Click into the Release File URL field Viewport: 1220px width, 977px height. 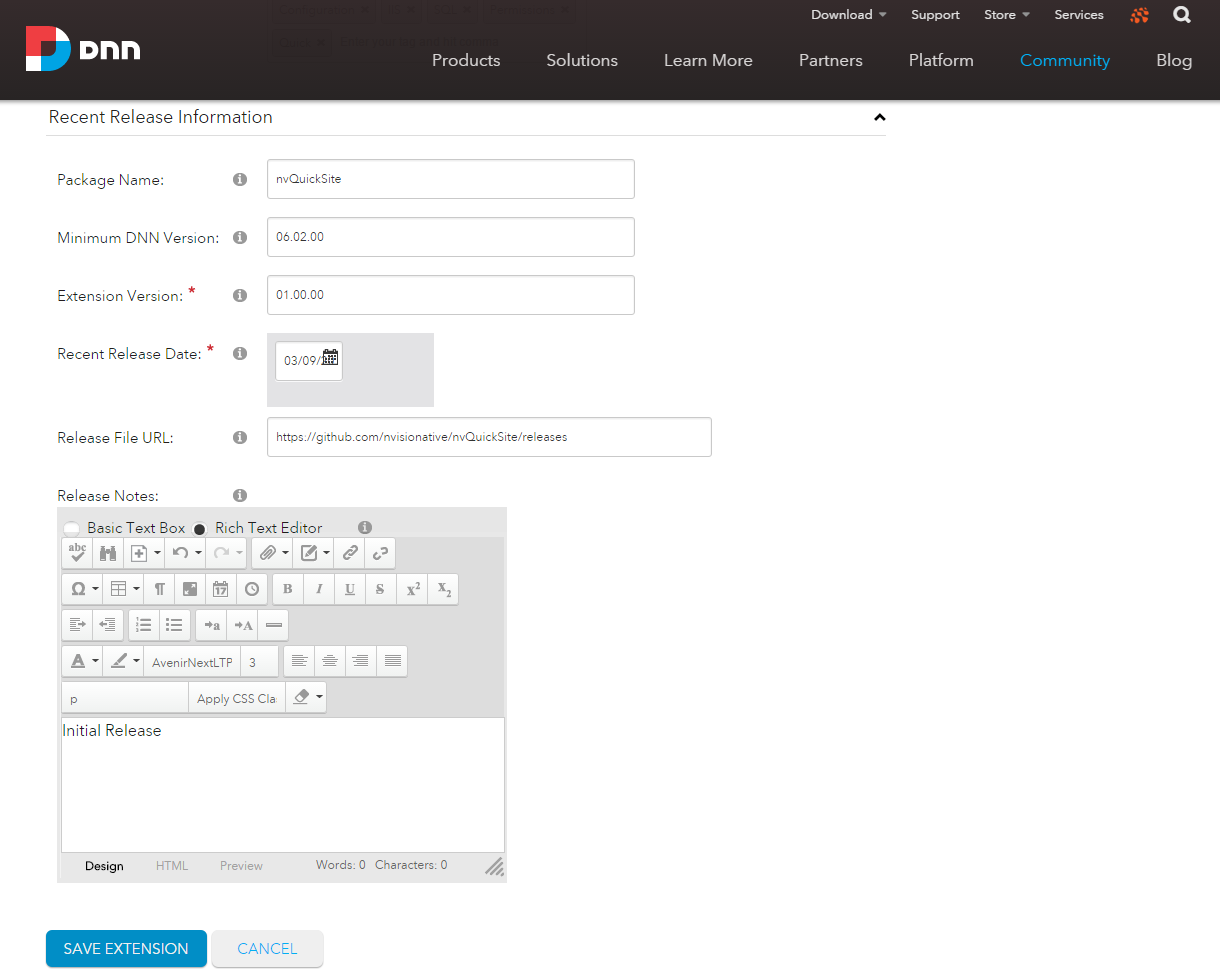[489, 437]
